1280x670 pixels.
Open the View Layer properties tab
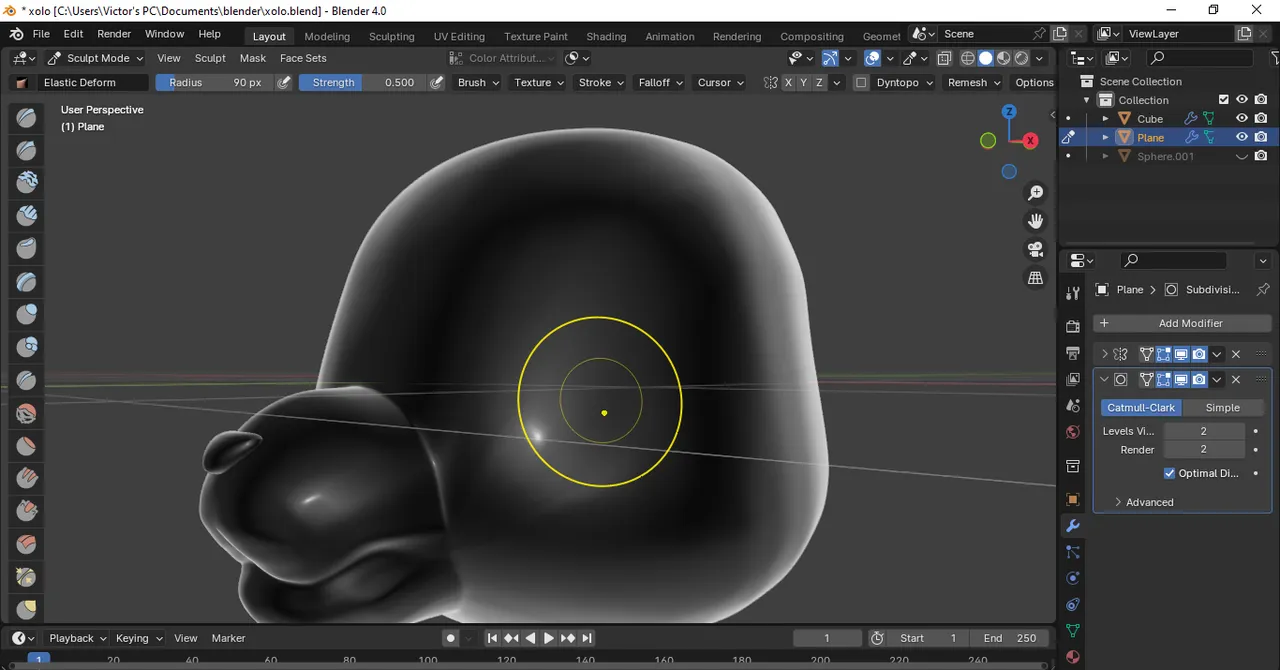click(x=1073, y=380)
